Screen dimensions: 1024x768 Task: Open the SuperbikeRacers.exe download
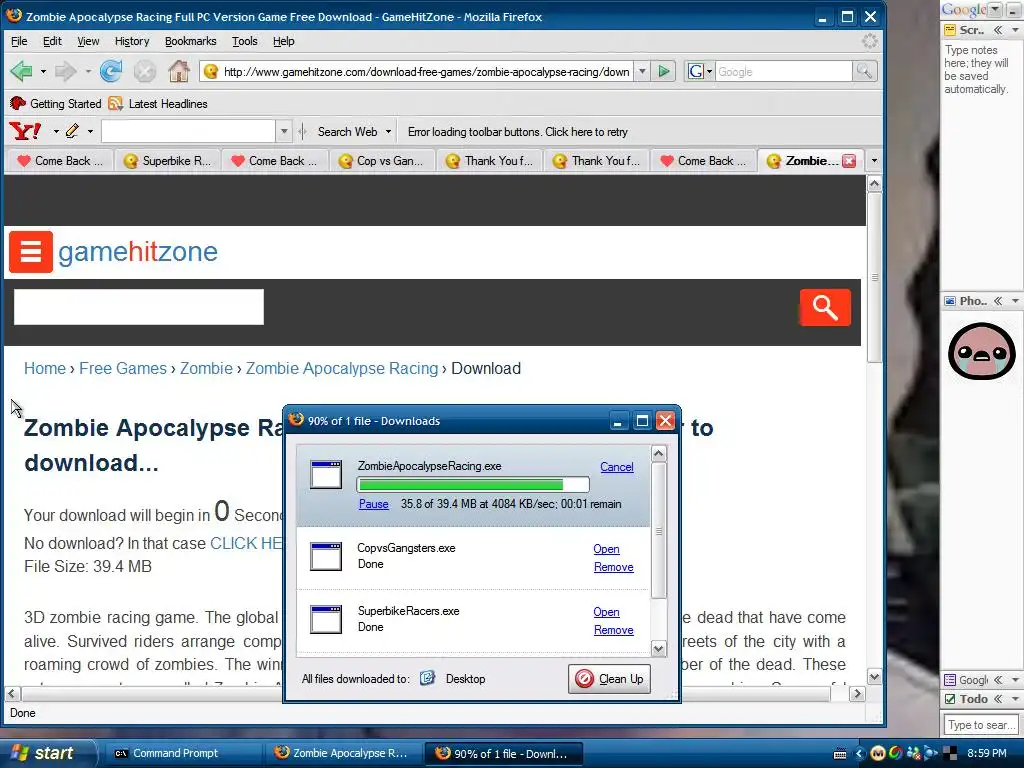[606, 612]
